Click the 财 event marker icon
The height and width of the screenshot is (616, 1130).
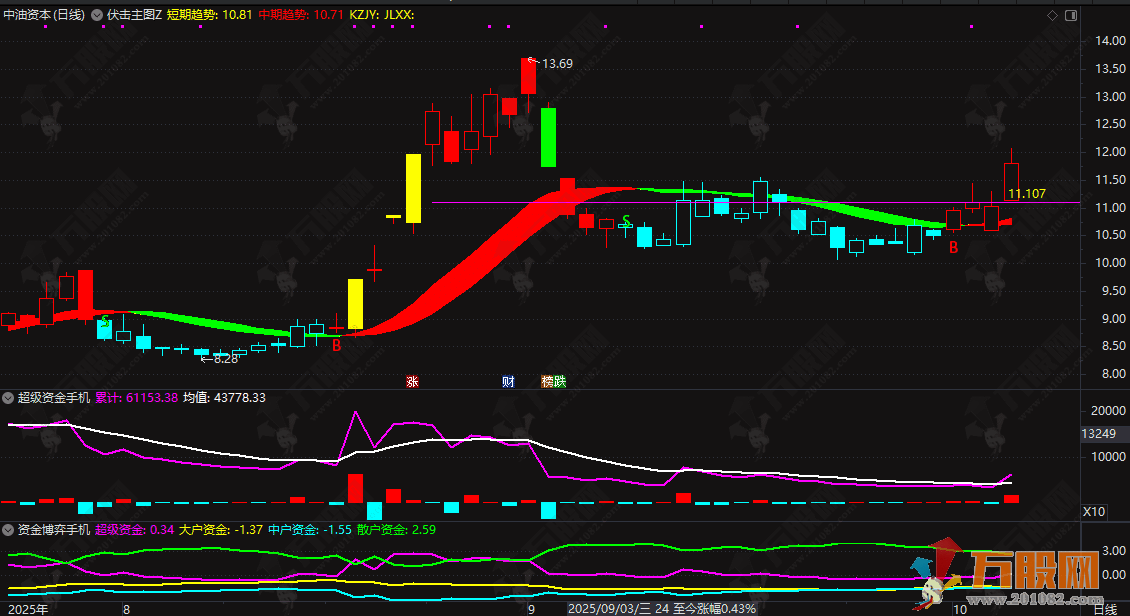pos(508,381)
